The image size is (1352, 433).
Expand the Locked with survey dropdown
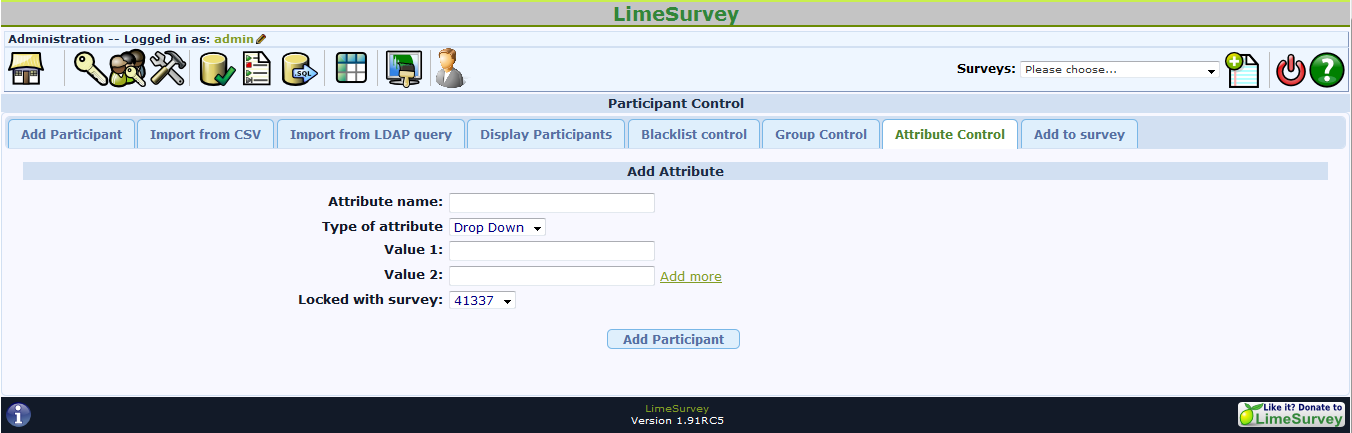[482, 300]
